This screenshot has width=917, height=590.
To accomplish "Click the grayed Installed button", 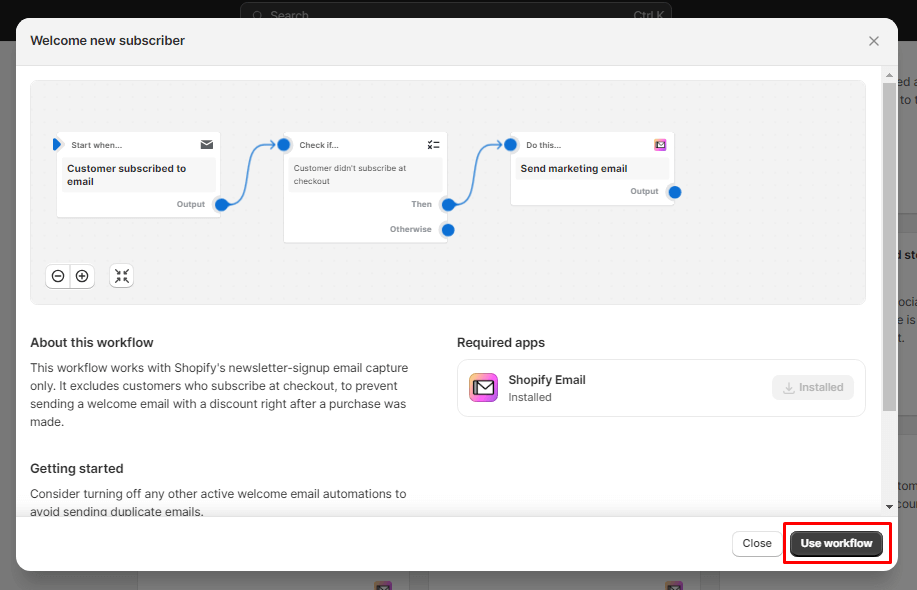I will 812,387.
